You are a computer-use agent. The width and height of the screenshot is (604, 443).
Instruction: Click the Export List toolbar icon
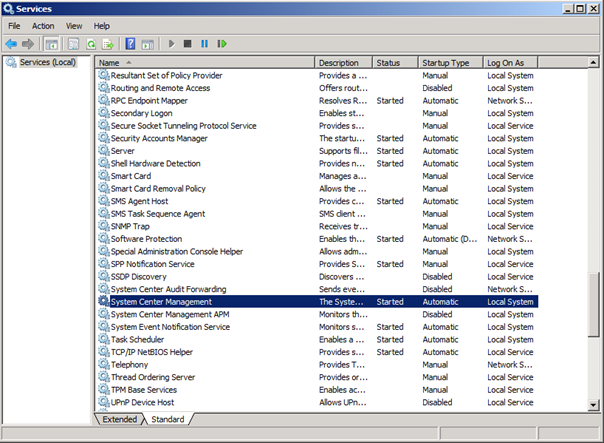pos(108,44)
